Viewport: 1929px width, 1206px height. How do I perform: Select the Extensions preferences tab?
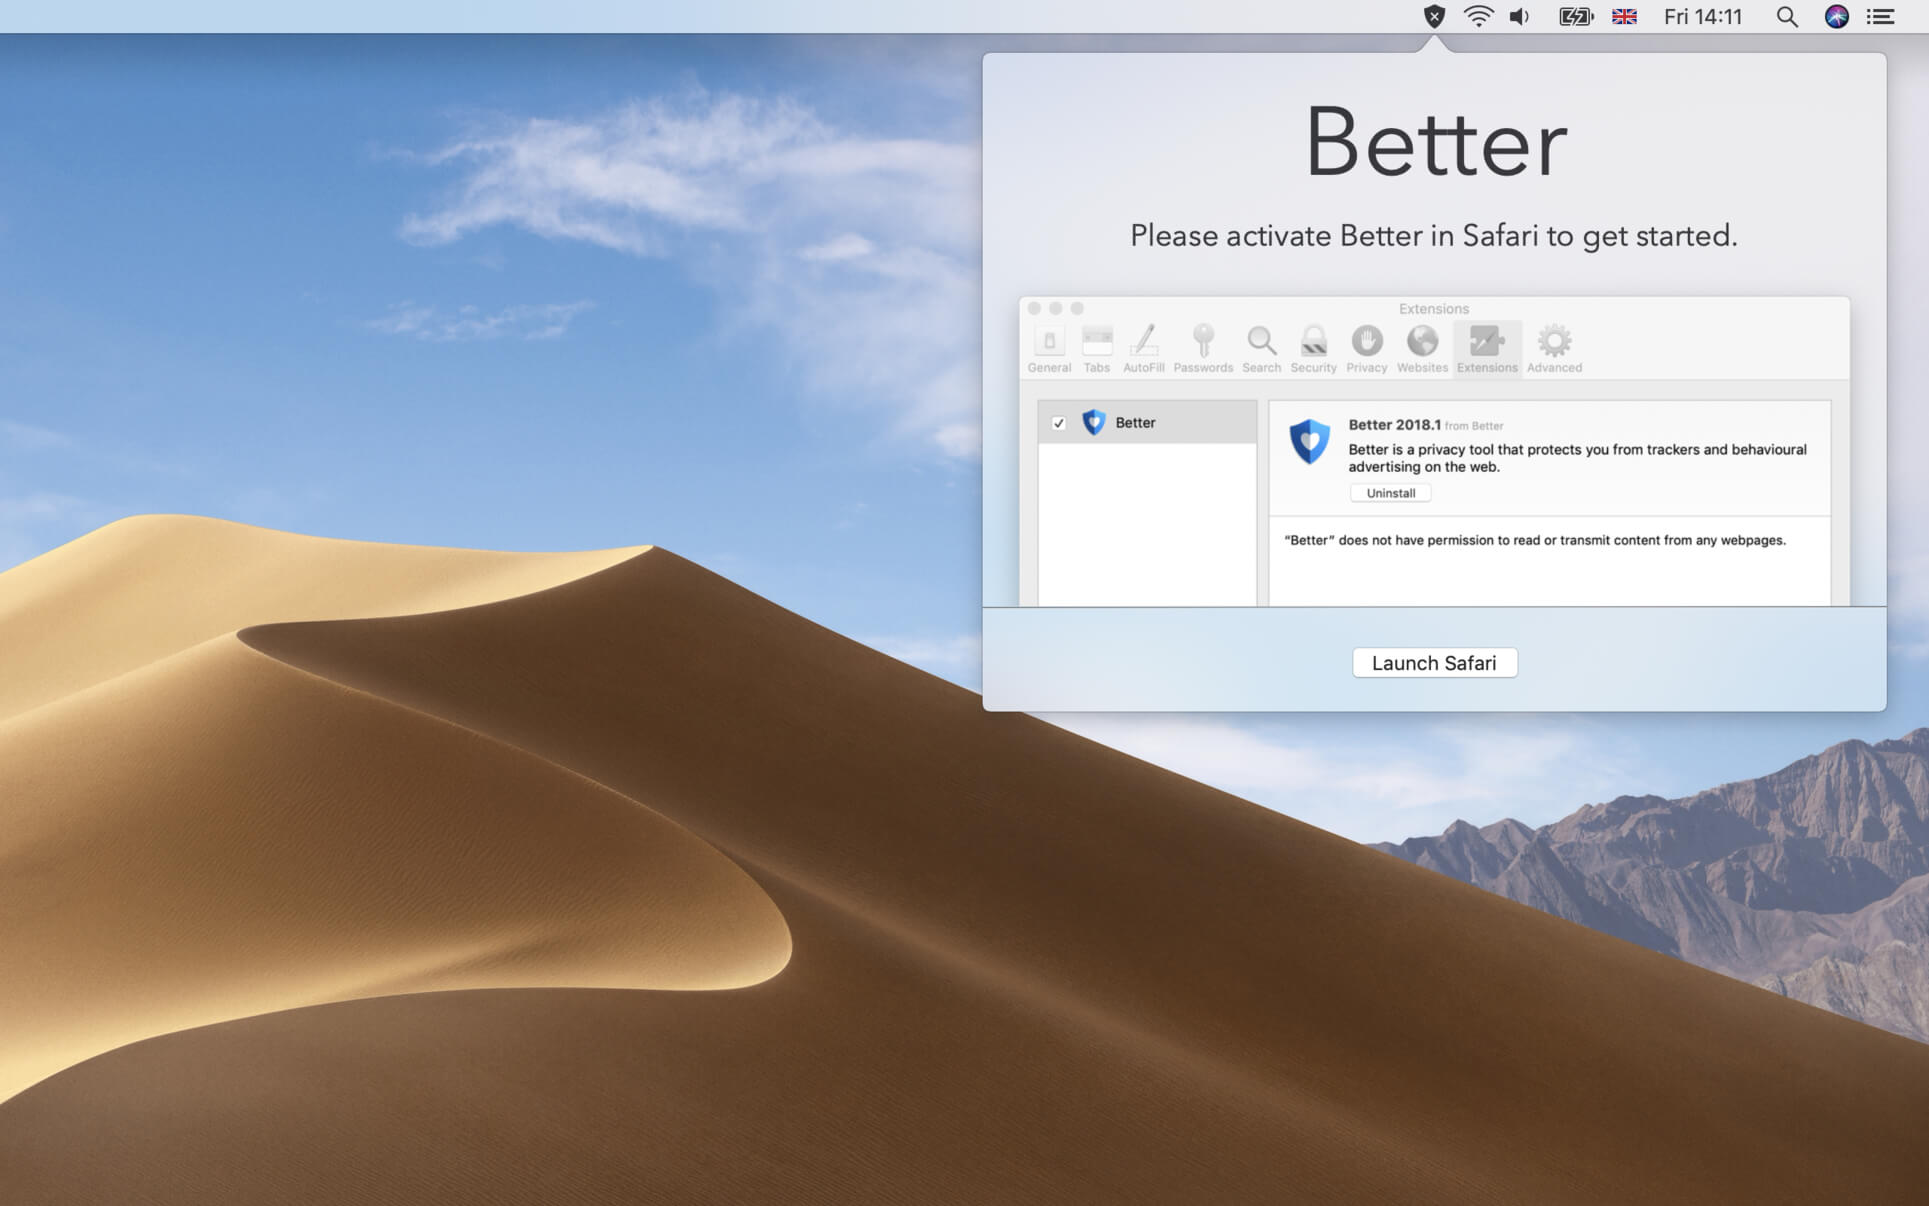[x=1486, y=349]
